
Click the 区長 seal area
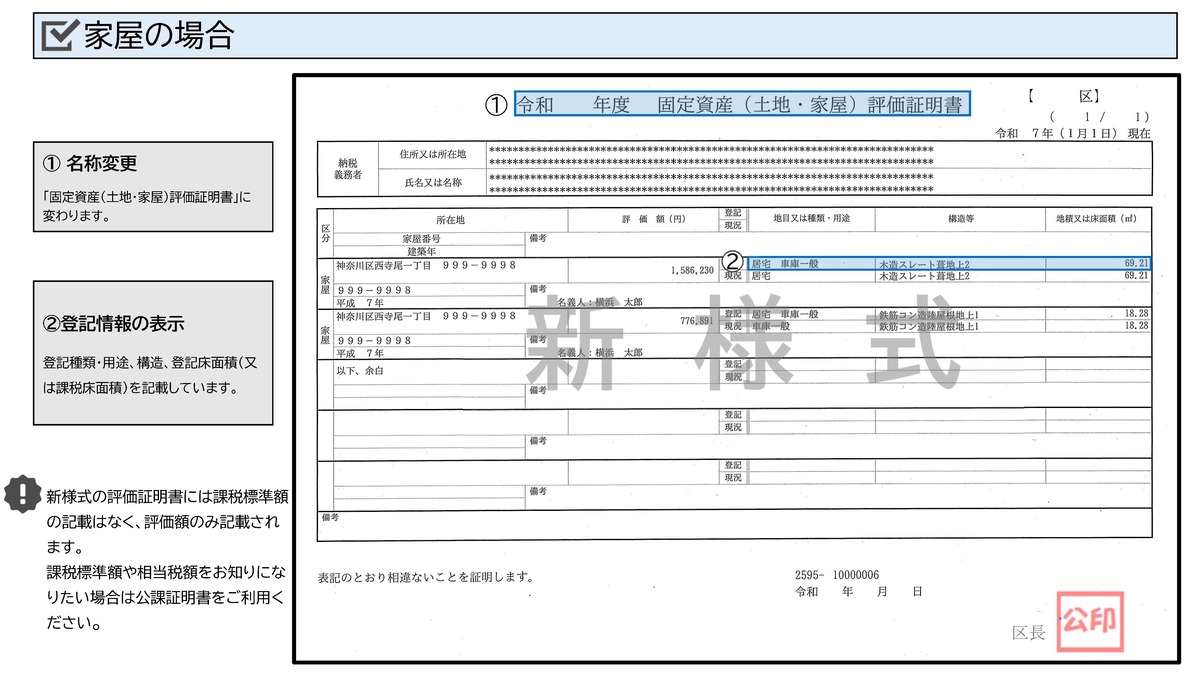1027,630
